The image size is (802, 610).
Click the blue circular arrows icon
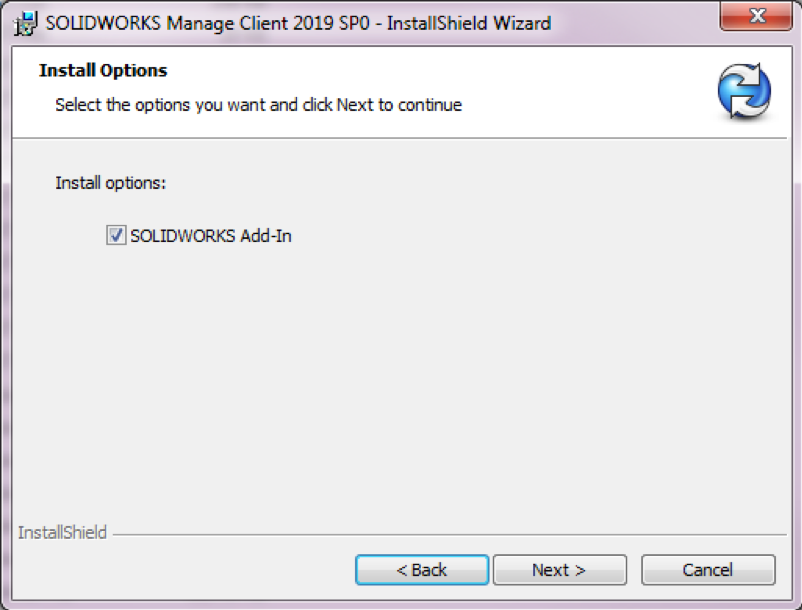click(744, 91)
